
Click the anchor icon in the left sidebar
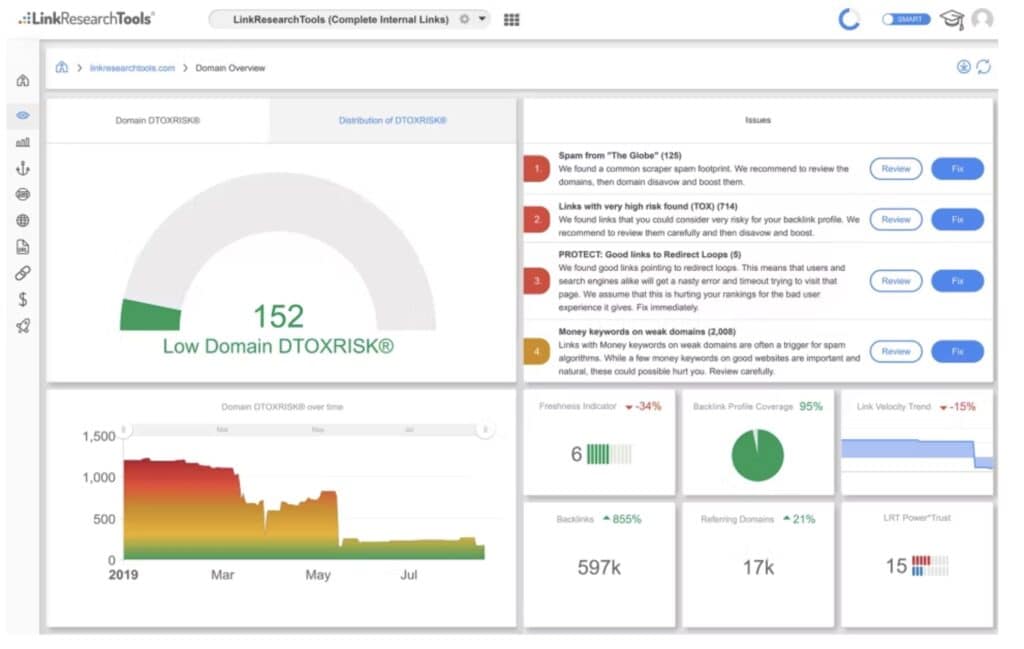coord(23,168)
